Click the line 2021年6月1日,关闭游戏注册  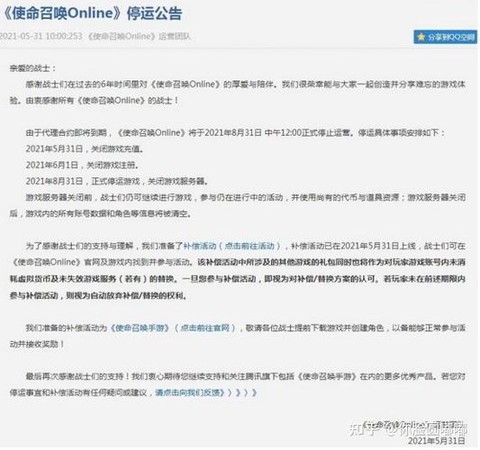tap(82, 165)
